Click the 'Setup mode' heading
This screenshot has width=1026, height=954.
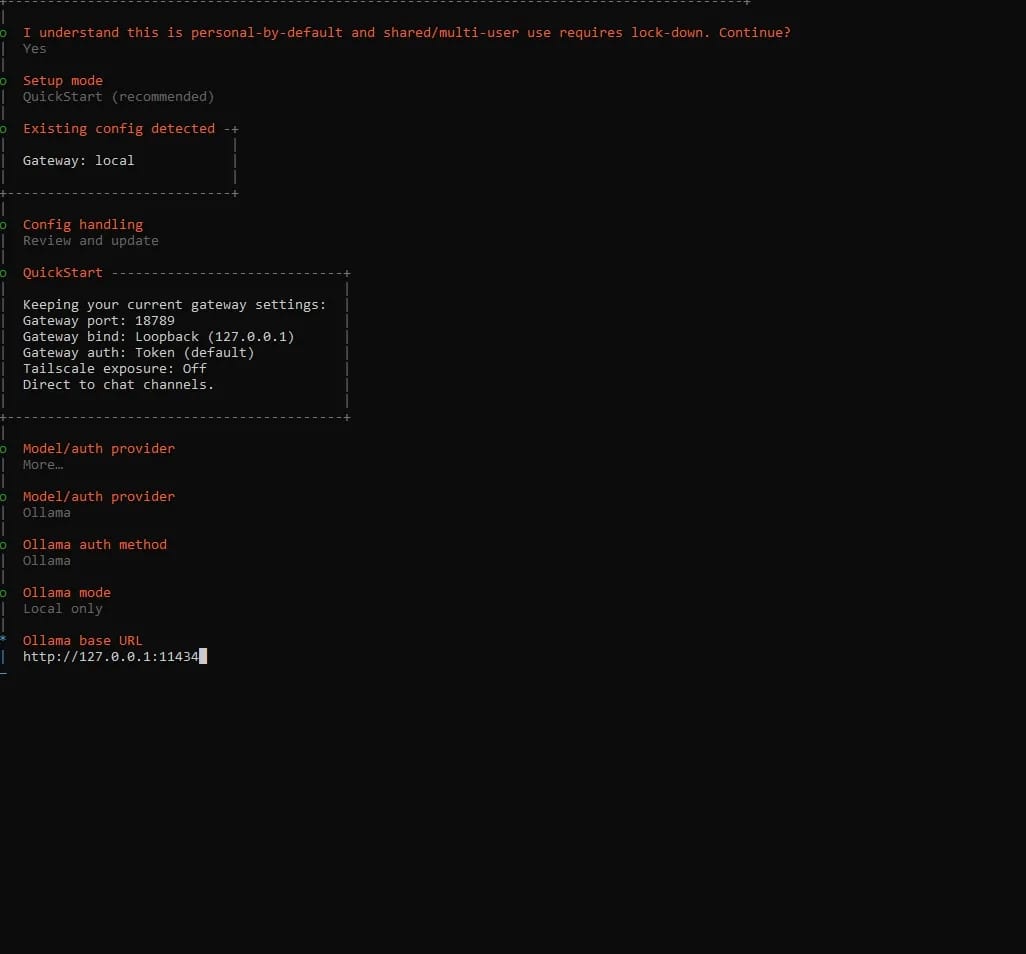[63, 80]
